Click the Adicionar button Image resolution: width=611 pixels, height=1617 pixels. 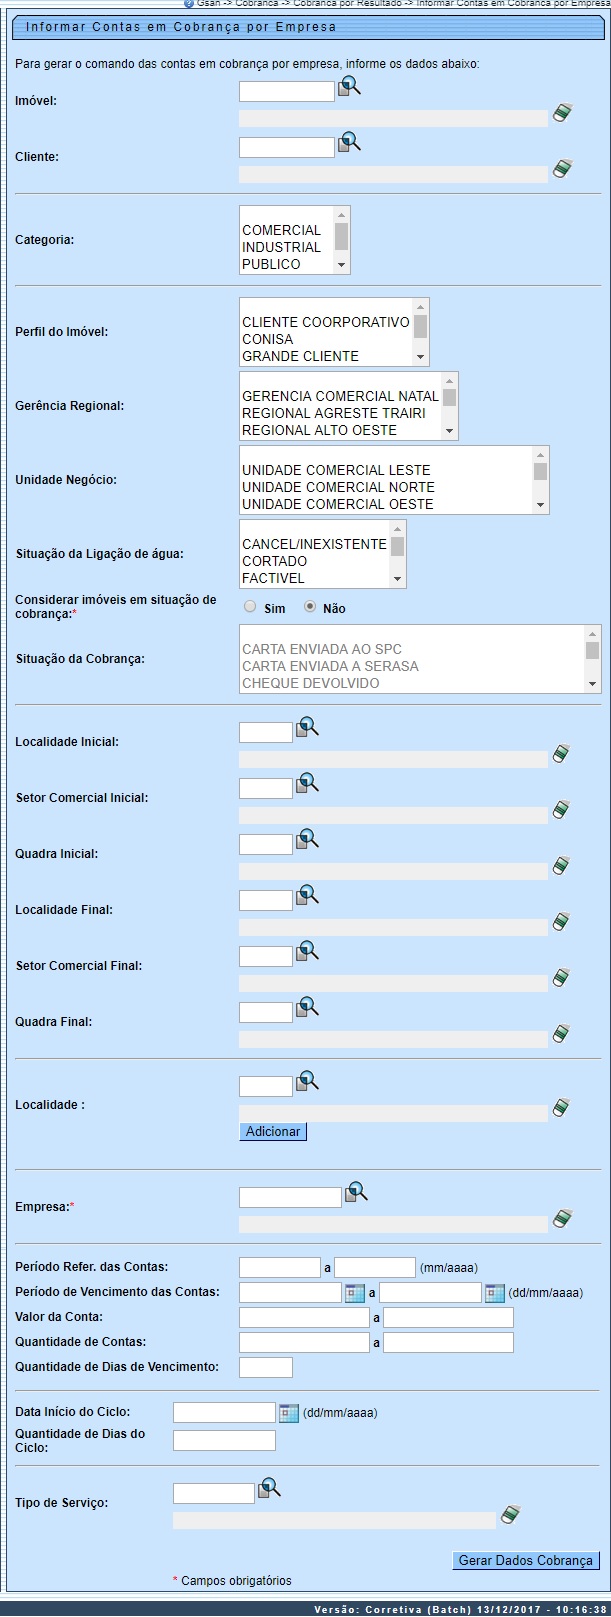[x=273, y=1131]
